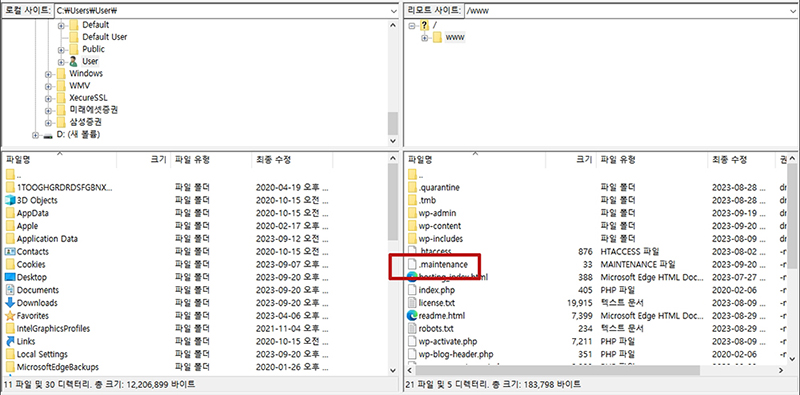Select the User profile icon in tree

click(73, 61)
